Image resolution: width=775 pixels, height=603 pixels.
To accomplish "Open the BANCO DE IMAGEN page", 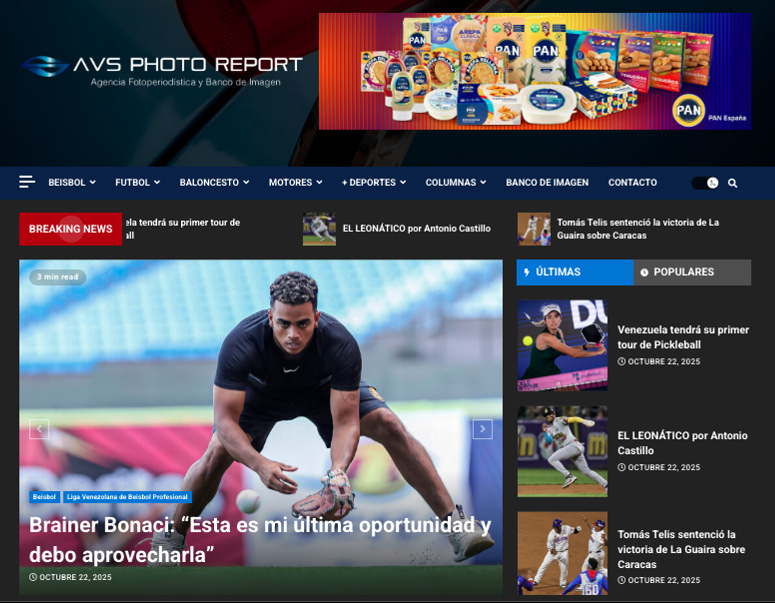I will (x=547, y=182).
